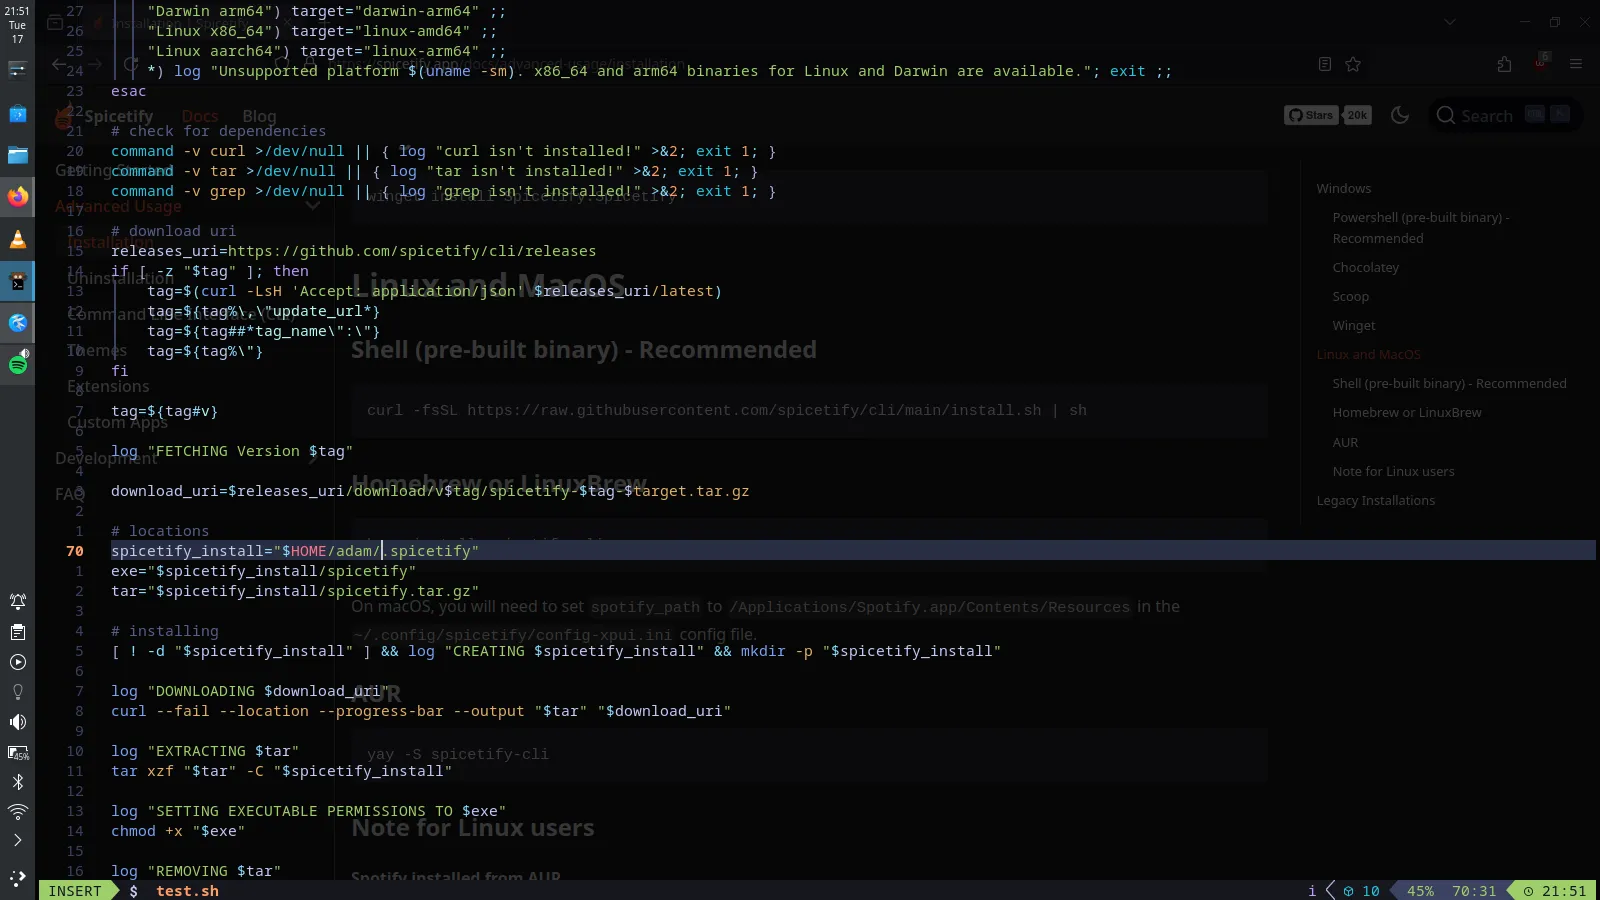Open the uBlock extension icon with badge
The image size is (1600, 900).
(x=1541, y=62)
